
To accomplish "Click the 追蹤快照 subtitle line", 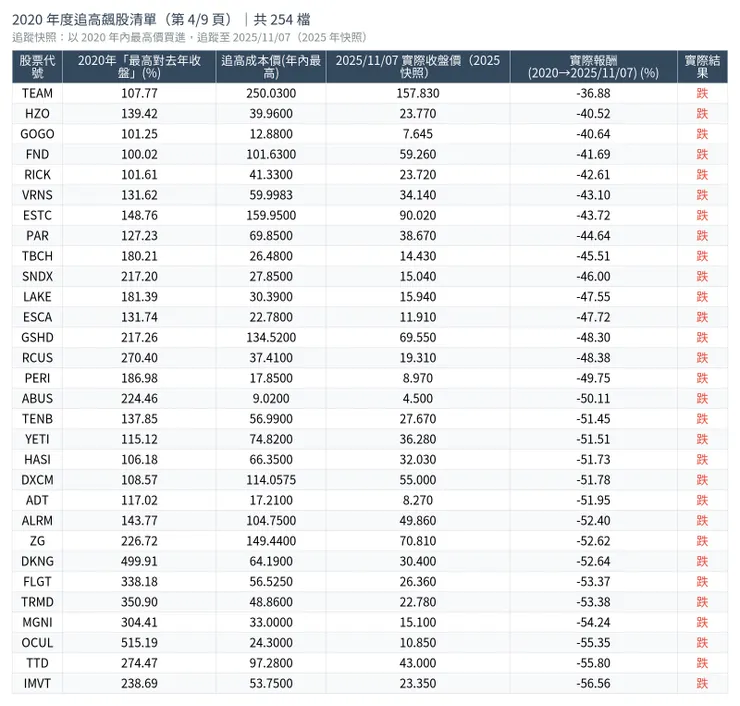I will [189, 37].
